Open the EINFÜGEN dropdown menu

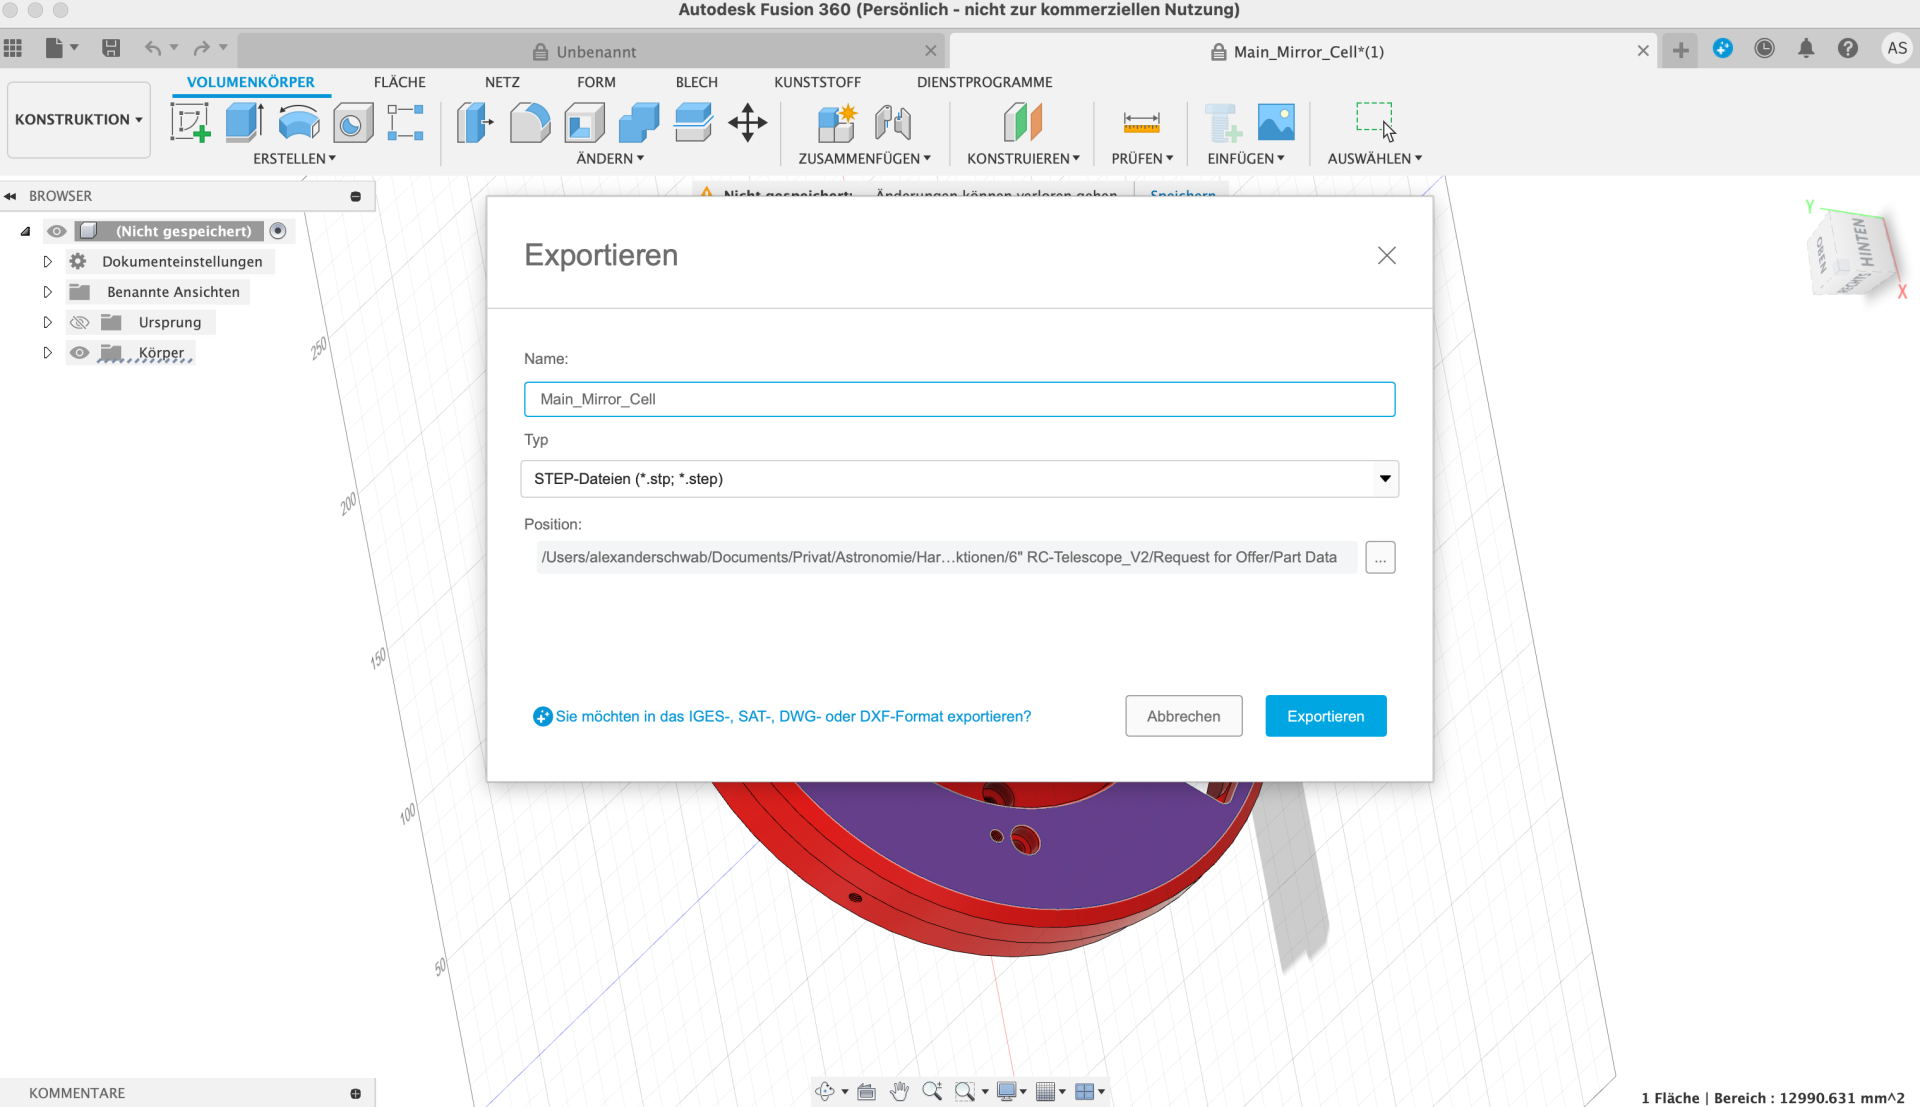click(1245, 158)
